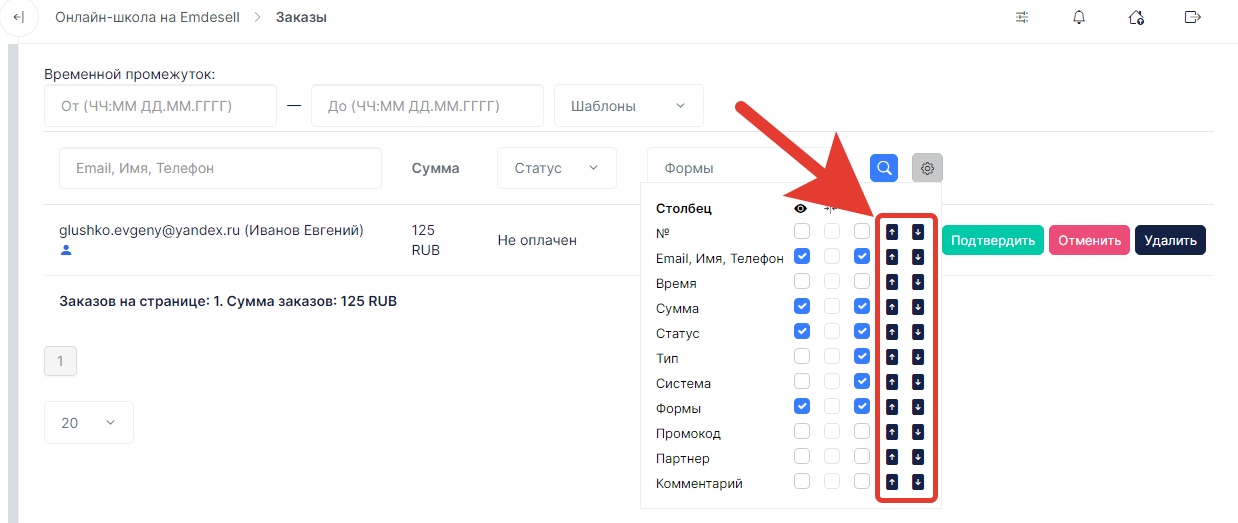Move the Комментарий column down
The image size is (1238, 523).
click(x=918, y=482)
